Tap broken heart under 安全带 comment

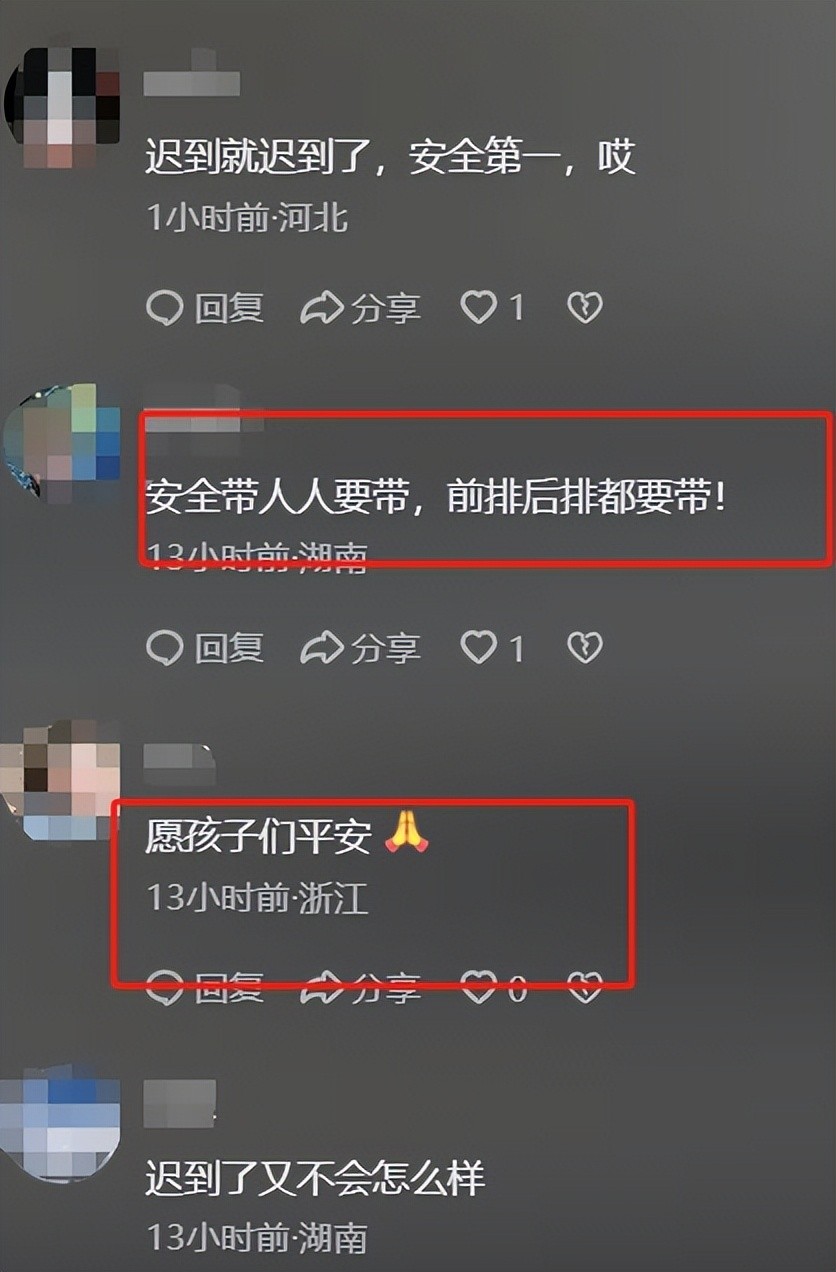[585, 649]
